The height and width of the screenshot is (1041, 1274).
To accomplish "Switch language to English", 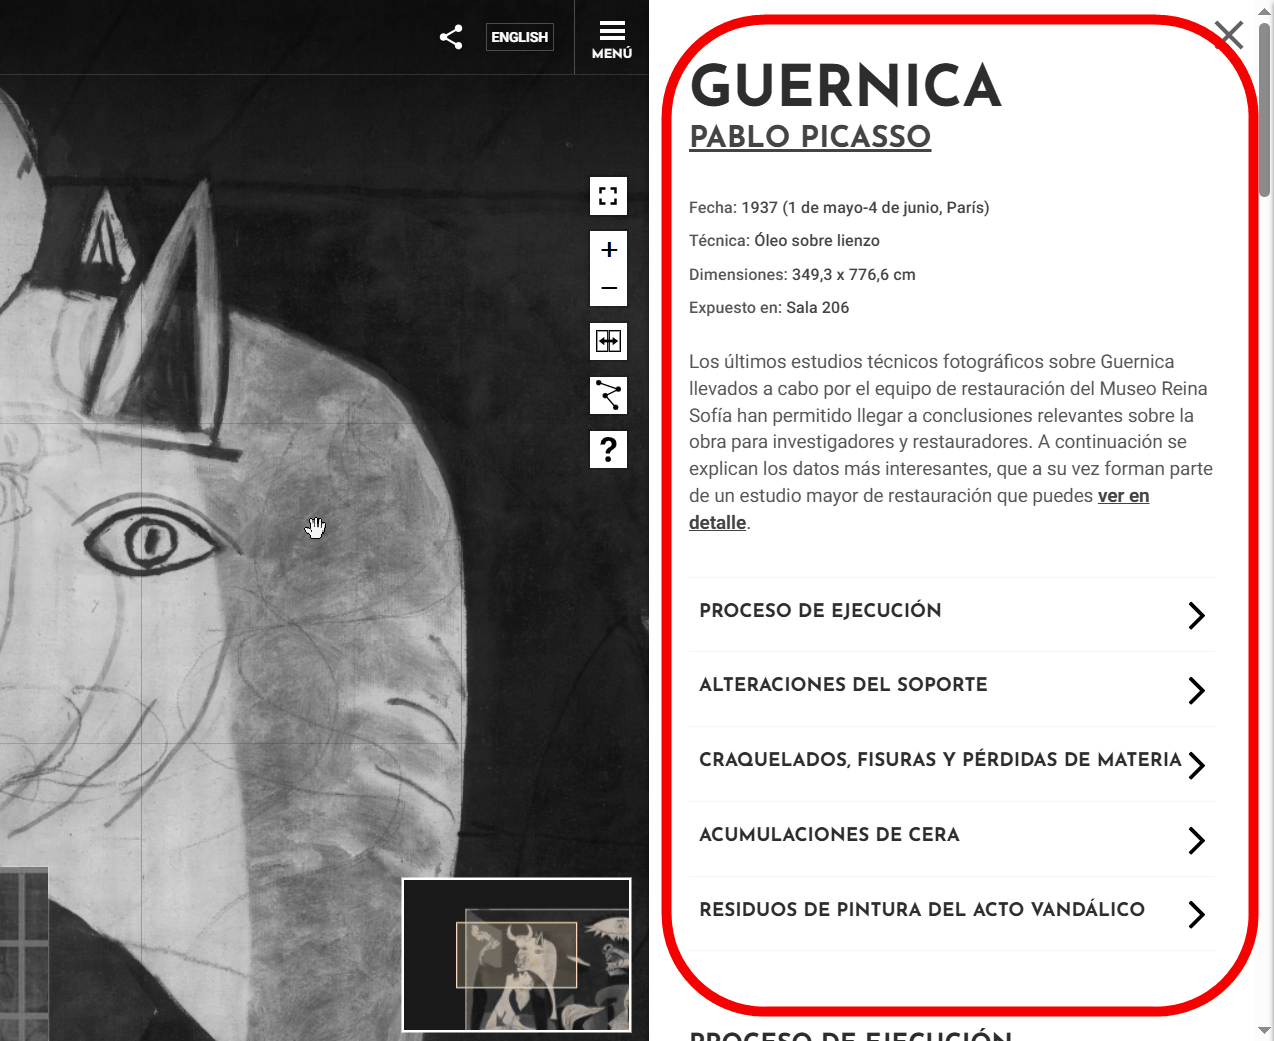I will coord(520,37).
